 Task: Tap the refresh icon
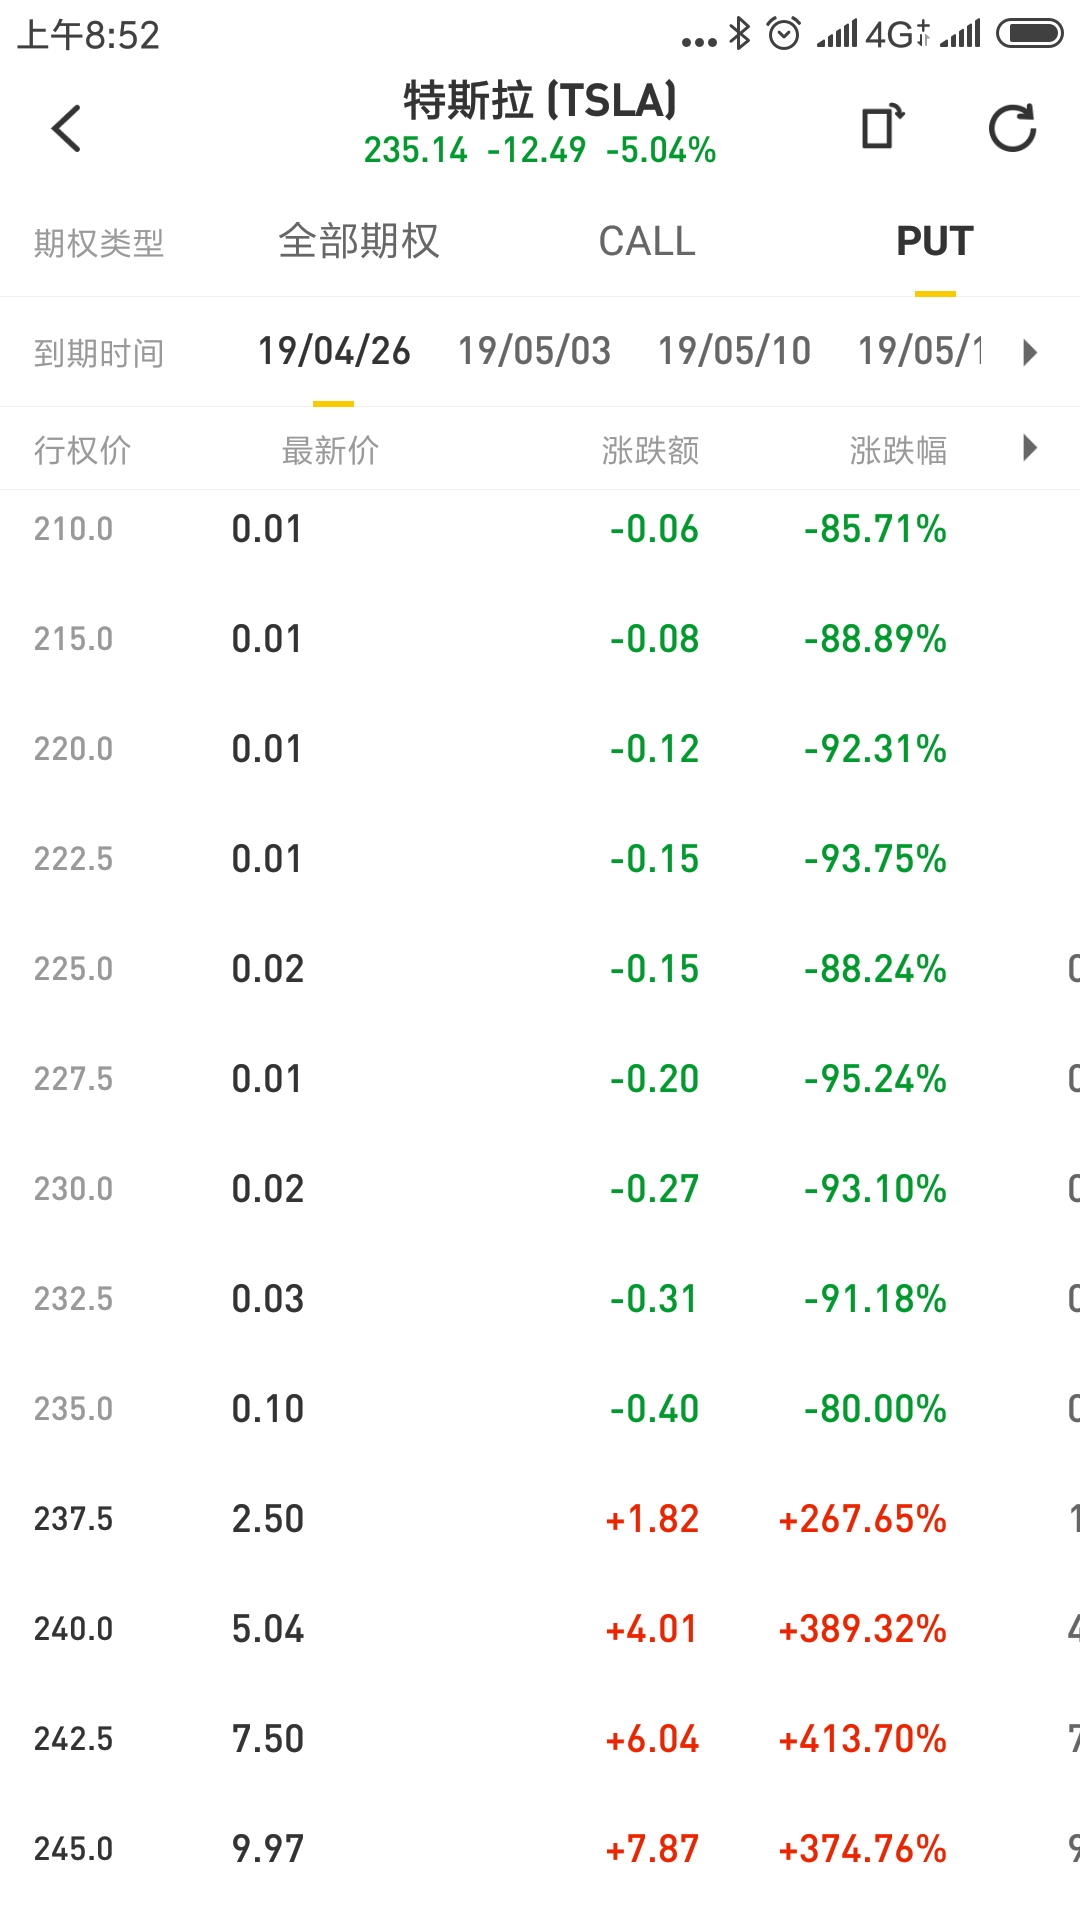click(1012, 128)
